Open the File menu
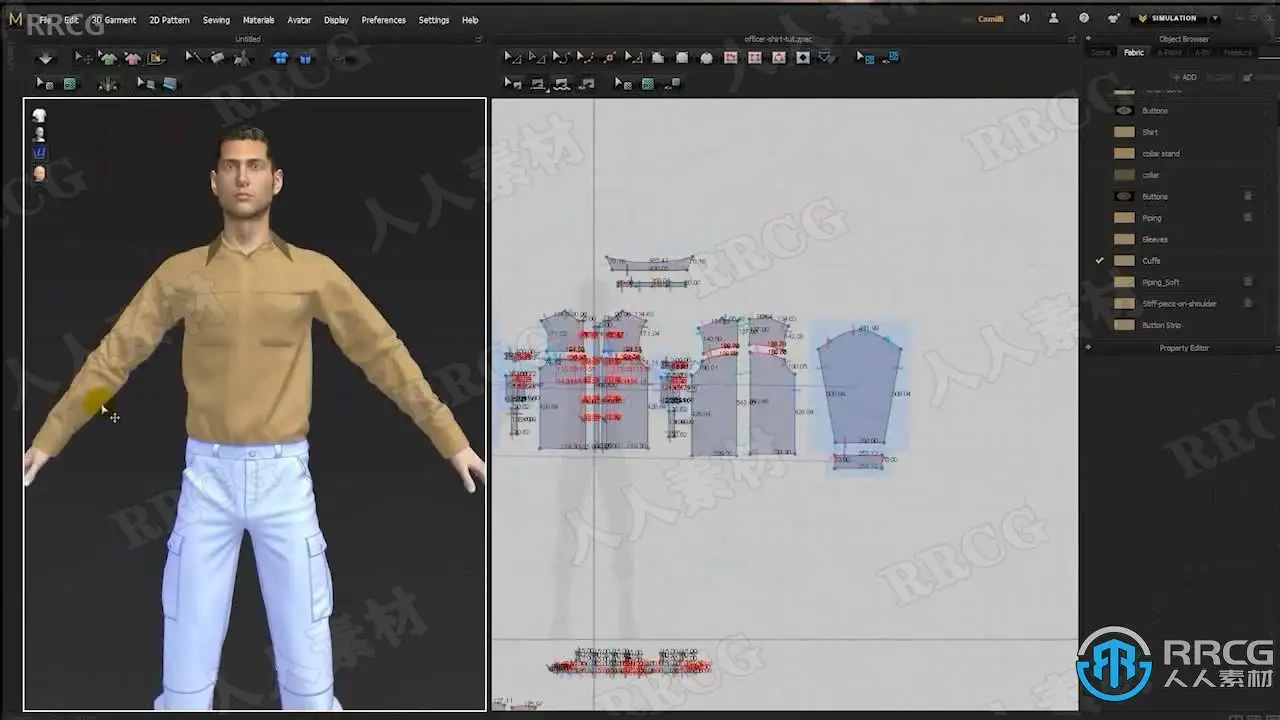Viewport: 1280px width, 720px height. tap(44, 20)
